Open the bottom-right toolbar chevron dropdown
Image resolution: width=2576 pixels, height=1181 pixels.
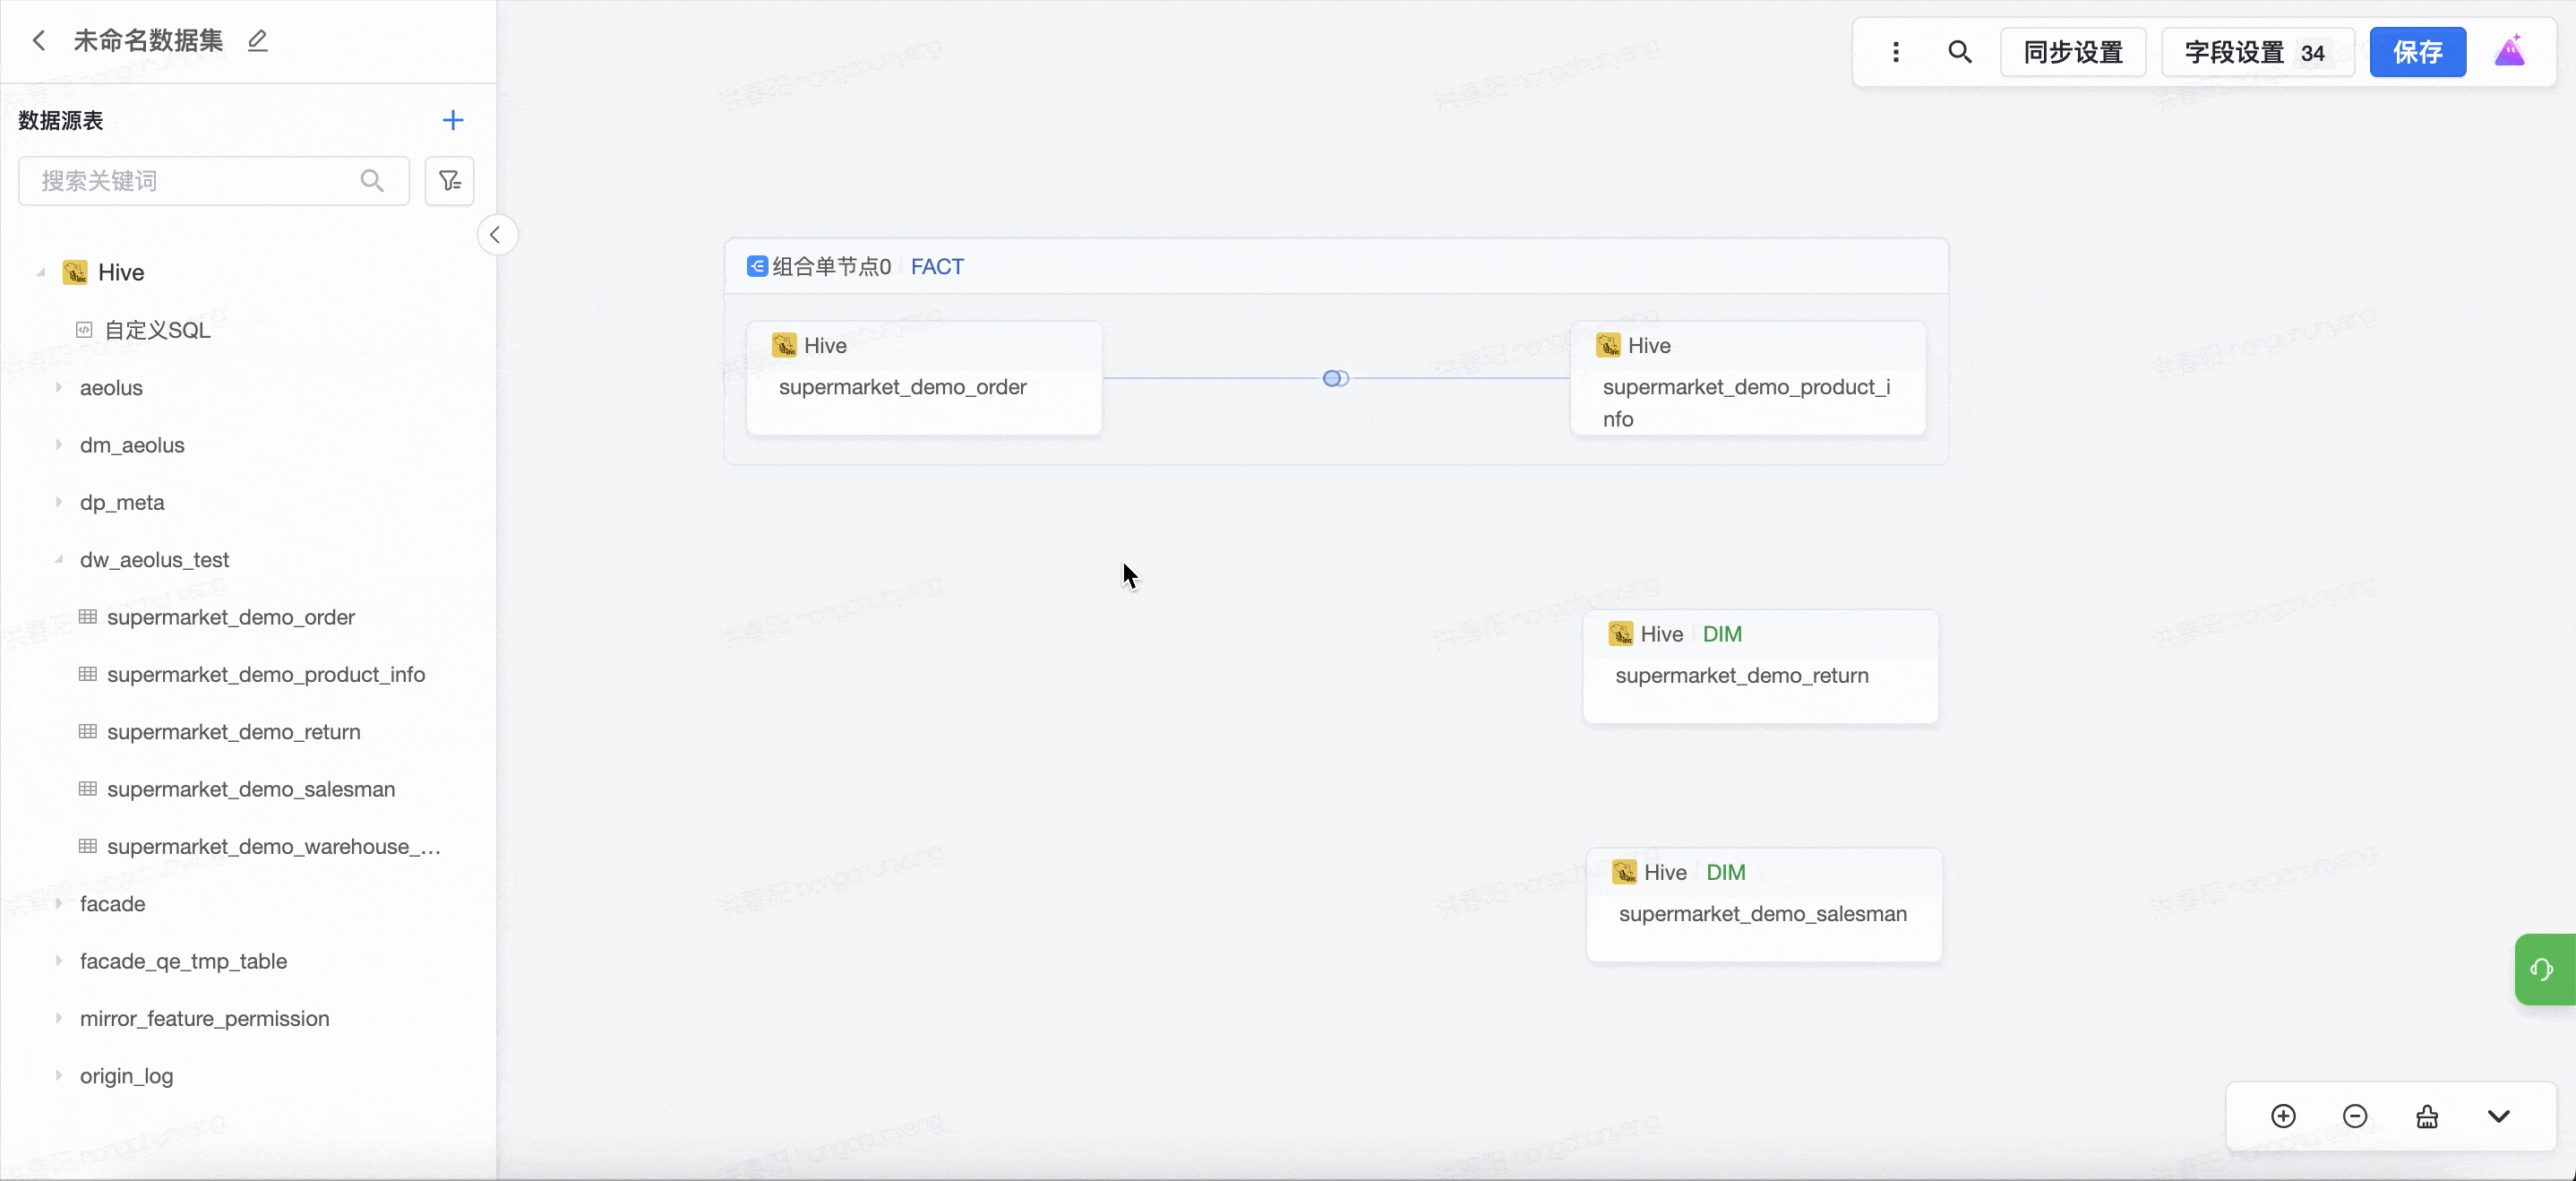coord(2498,1116)
